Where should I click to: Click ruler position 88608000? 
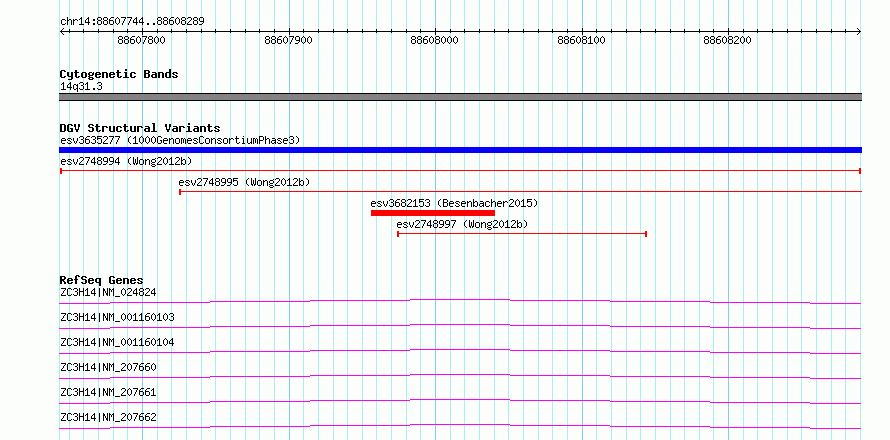[x=435, y=40]
